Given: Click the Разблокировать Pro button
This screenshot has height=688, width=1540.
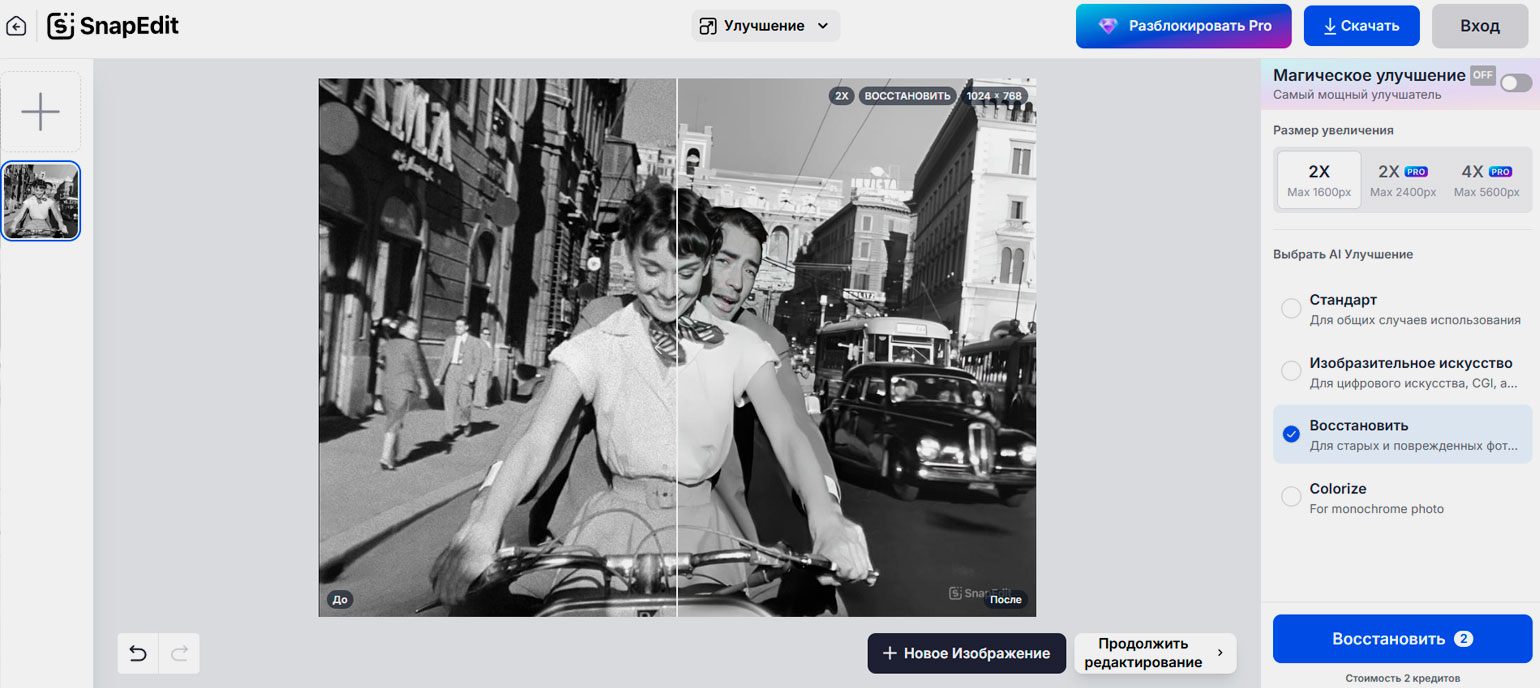Looking at the screenshot, I should [x=1184, y=26].
